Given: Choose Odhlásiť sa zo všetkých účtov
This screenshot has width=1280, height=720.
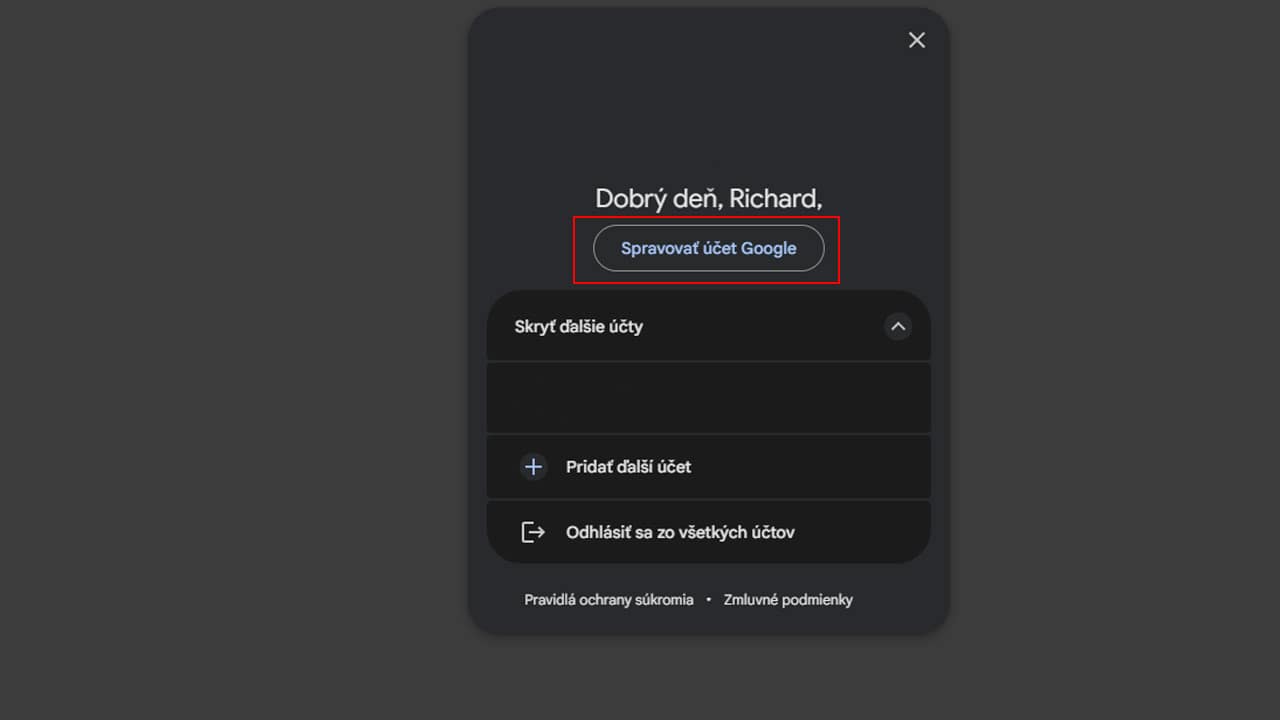Looking at the screenshot, I should click(x=708, y=532).
